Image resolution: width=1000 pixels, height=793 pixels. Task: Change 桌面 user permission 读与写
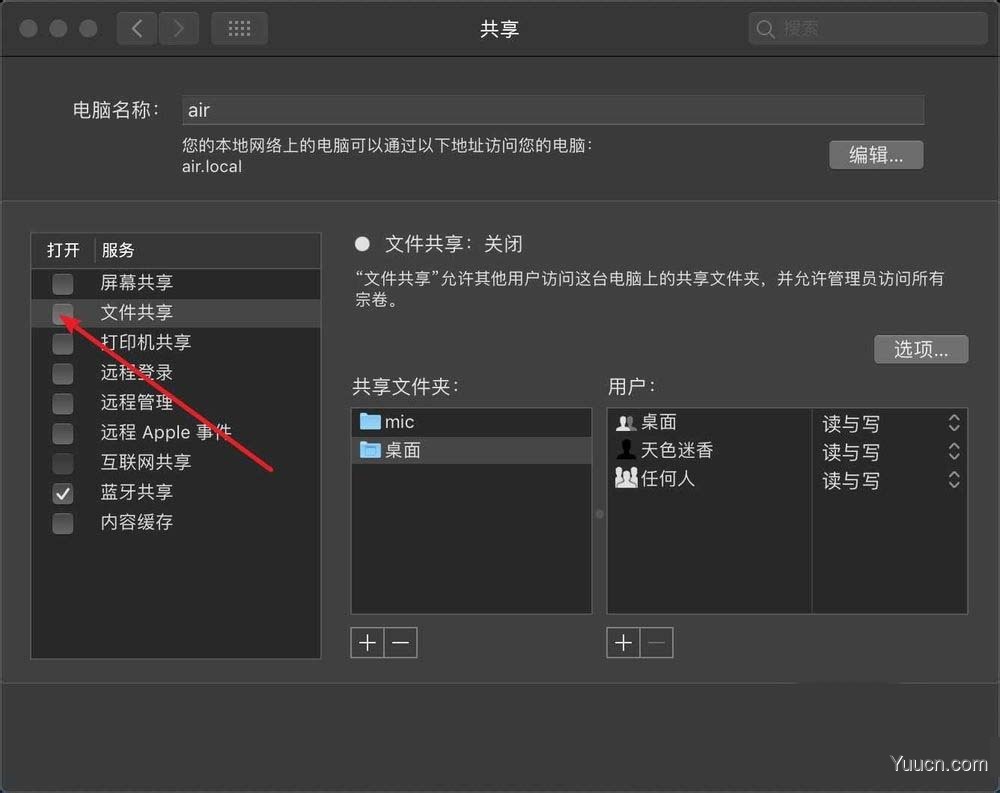tap(851, 424)
